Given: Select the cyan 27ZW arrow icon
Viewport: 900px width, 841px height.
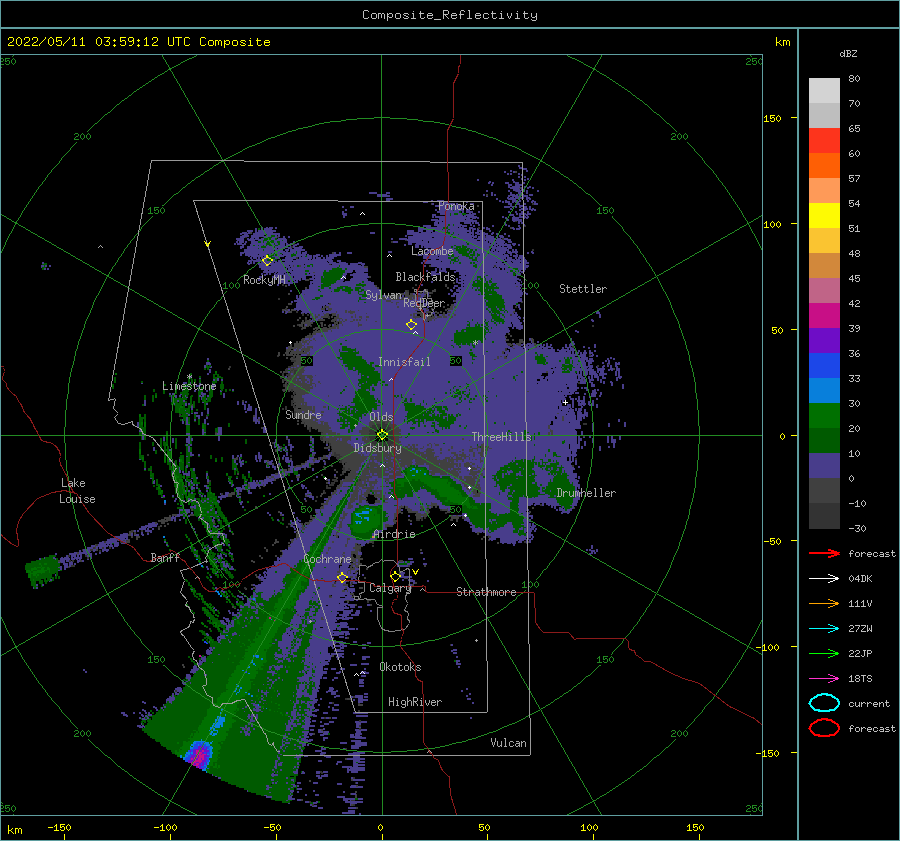Looking at the screenshot, I should (824, 629).
